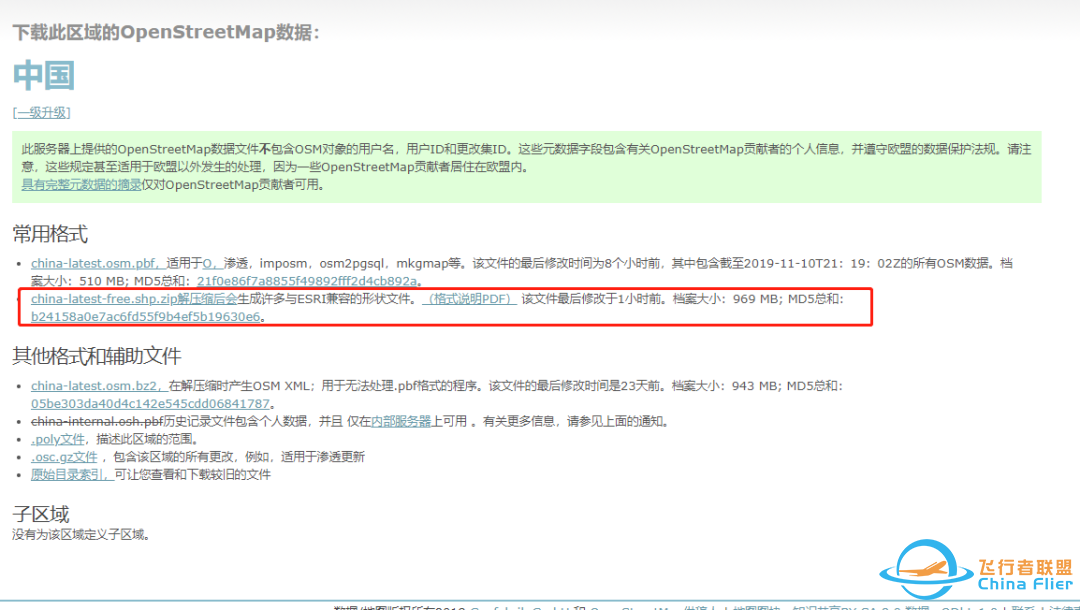Download china-latest.osm.pbf file
1080x610 pixels.
click(96, 263)
